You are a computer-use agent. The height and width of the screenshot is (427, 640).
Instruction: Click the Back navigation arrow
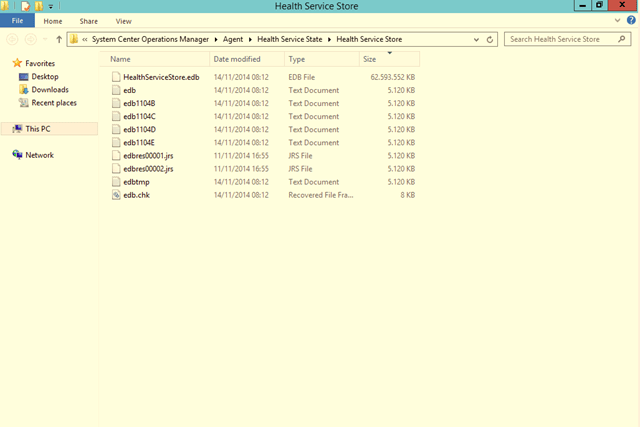[x=12, y=39]
